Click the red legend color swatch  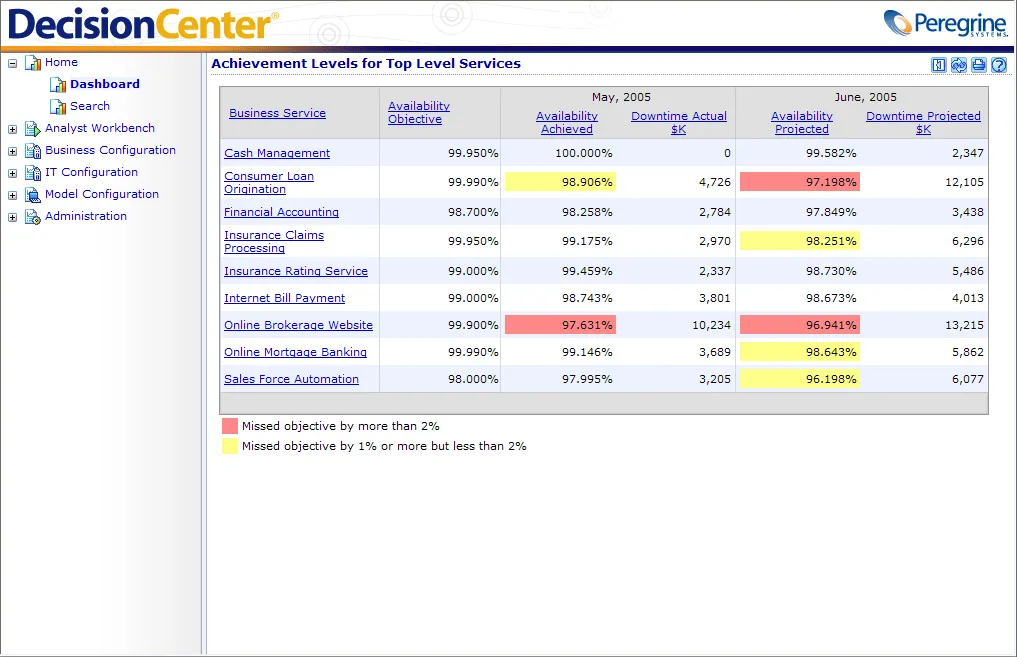pyautogui.click(x=230, y=426)
